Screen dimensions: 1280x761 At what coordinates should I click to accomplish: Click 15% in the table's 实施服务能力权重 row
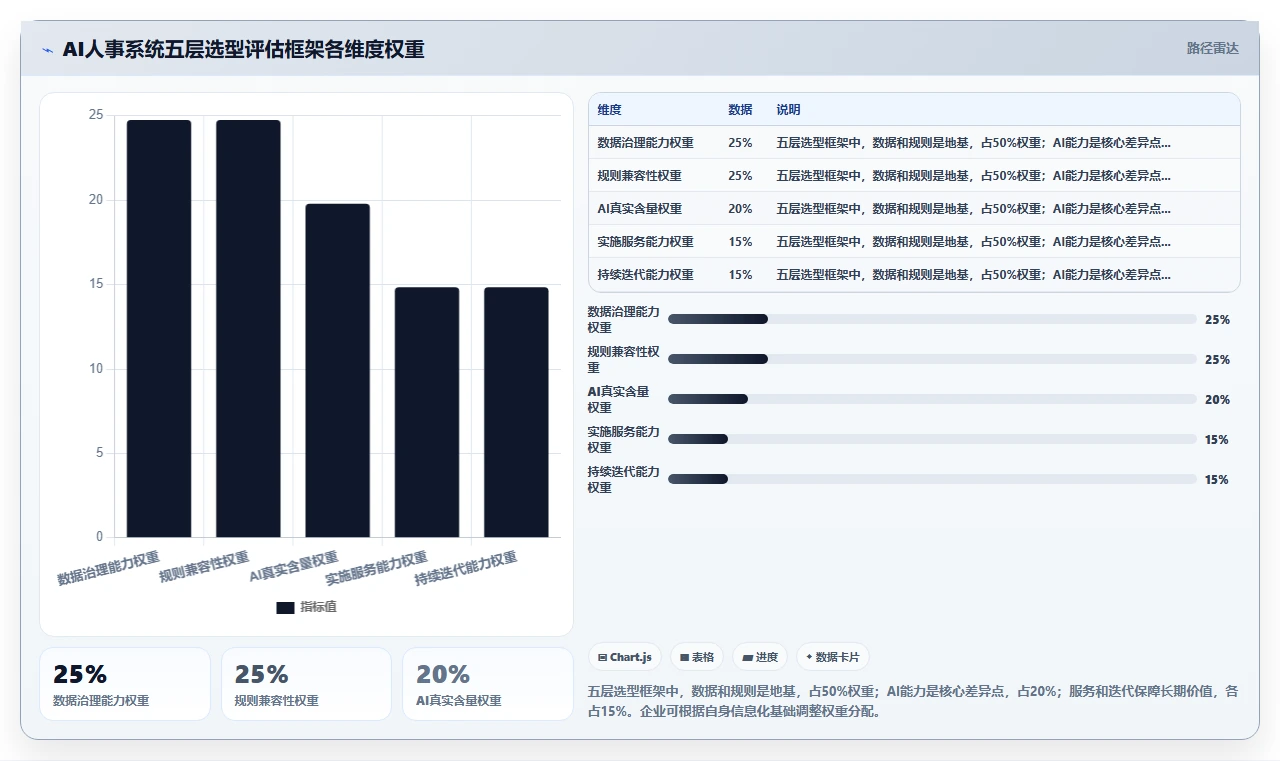coord(740,242)
